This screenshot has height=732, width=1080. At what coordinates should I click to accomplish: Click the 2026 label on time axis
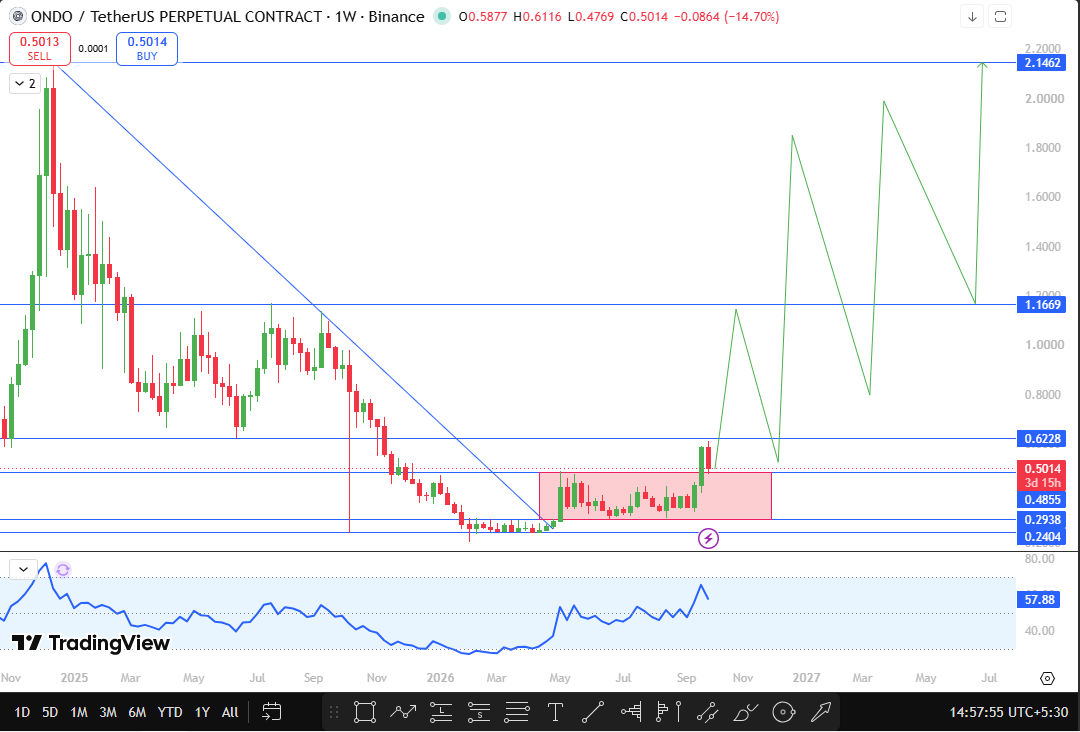click(439, 678)
